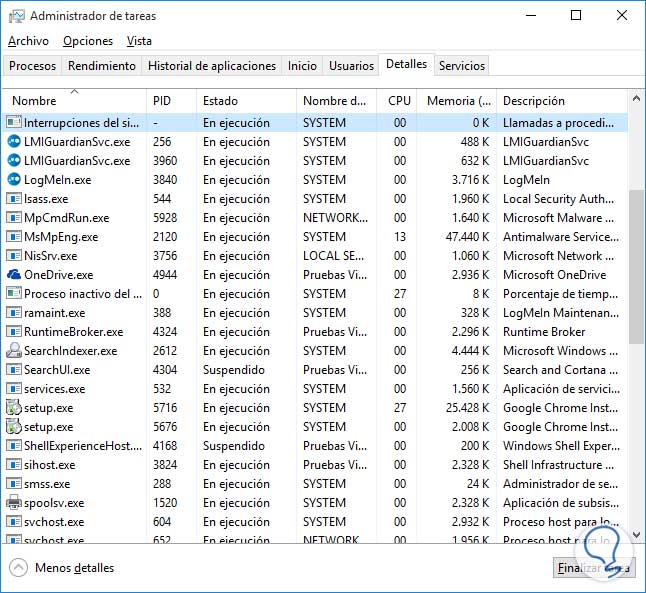Viewport: 646px width, 593px height.
Task: Sort by the Nombre column header
Action: 74,101
